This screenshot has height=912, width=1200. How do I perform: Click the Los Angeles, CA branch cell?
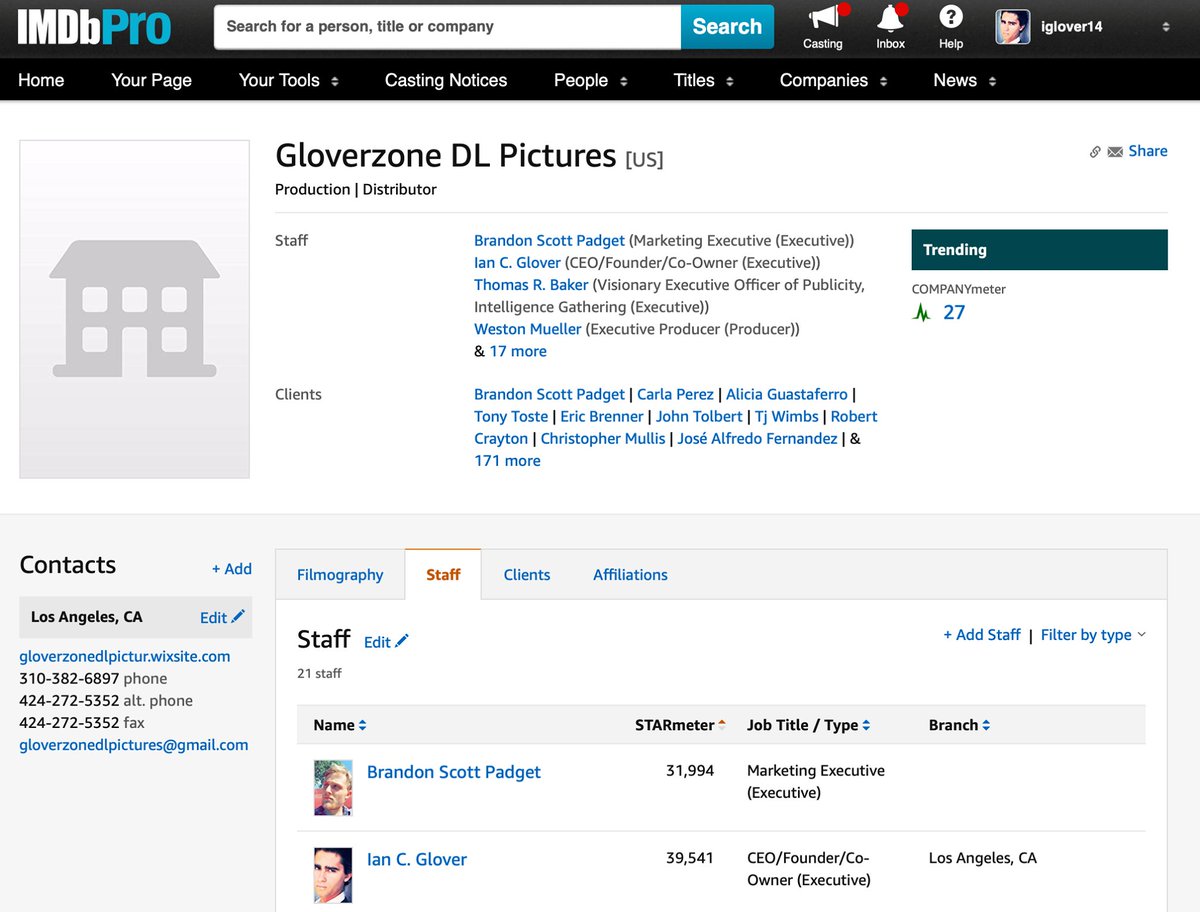coord(983,858)
